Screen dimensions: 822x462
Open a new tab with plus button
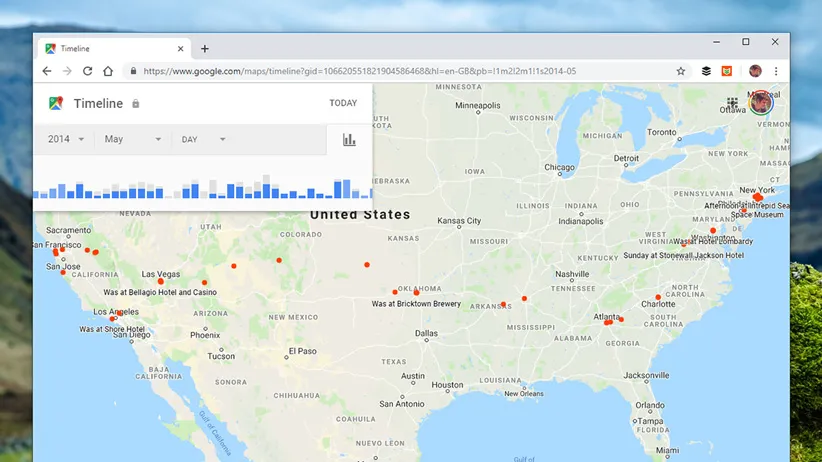pos(205,48)
